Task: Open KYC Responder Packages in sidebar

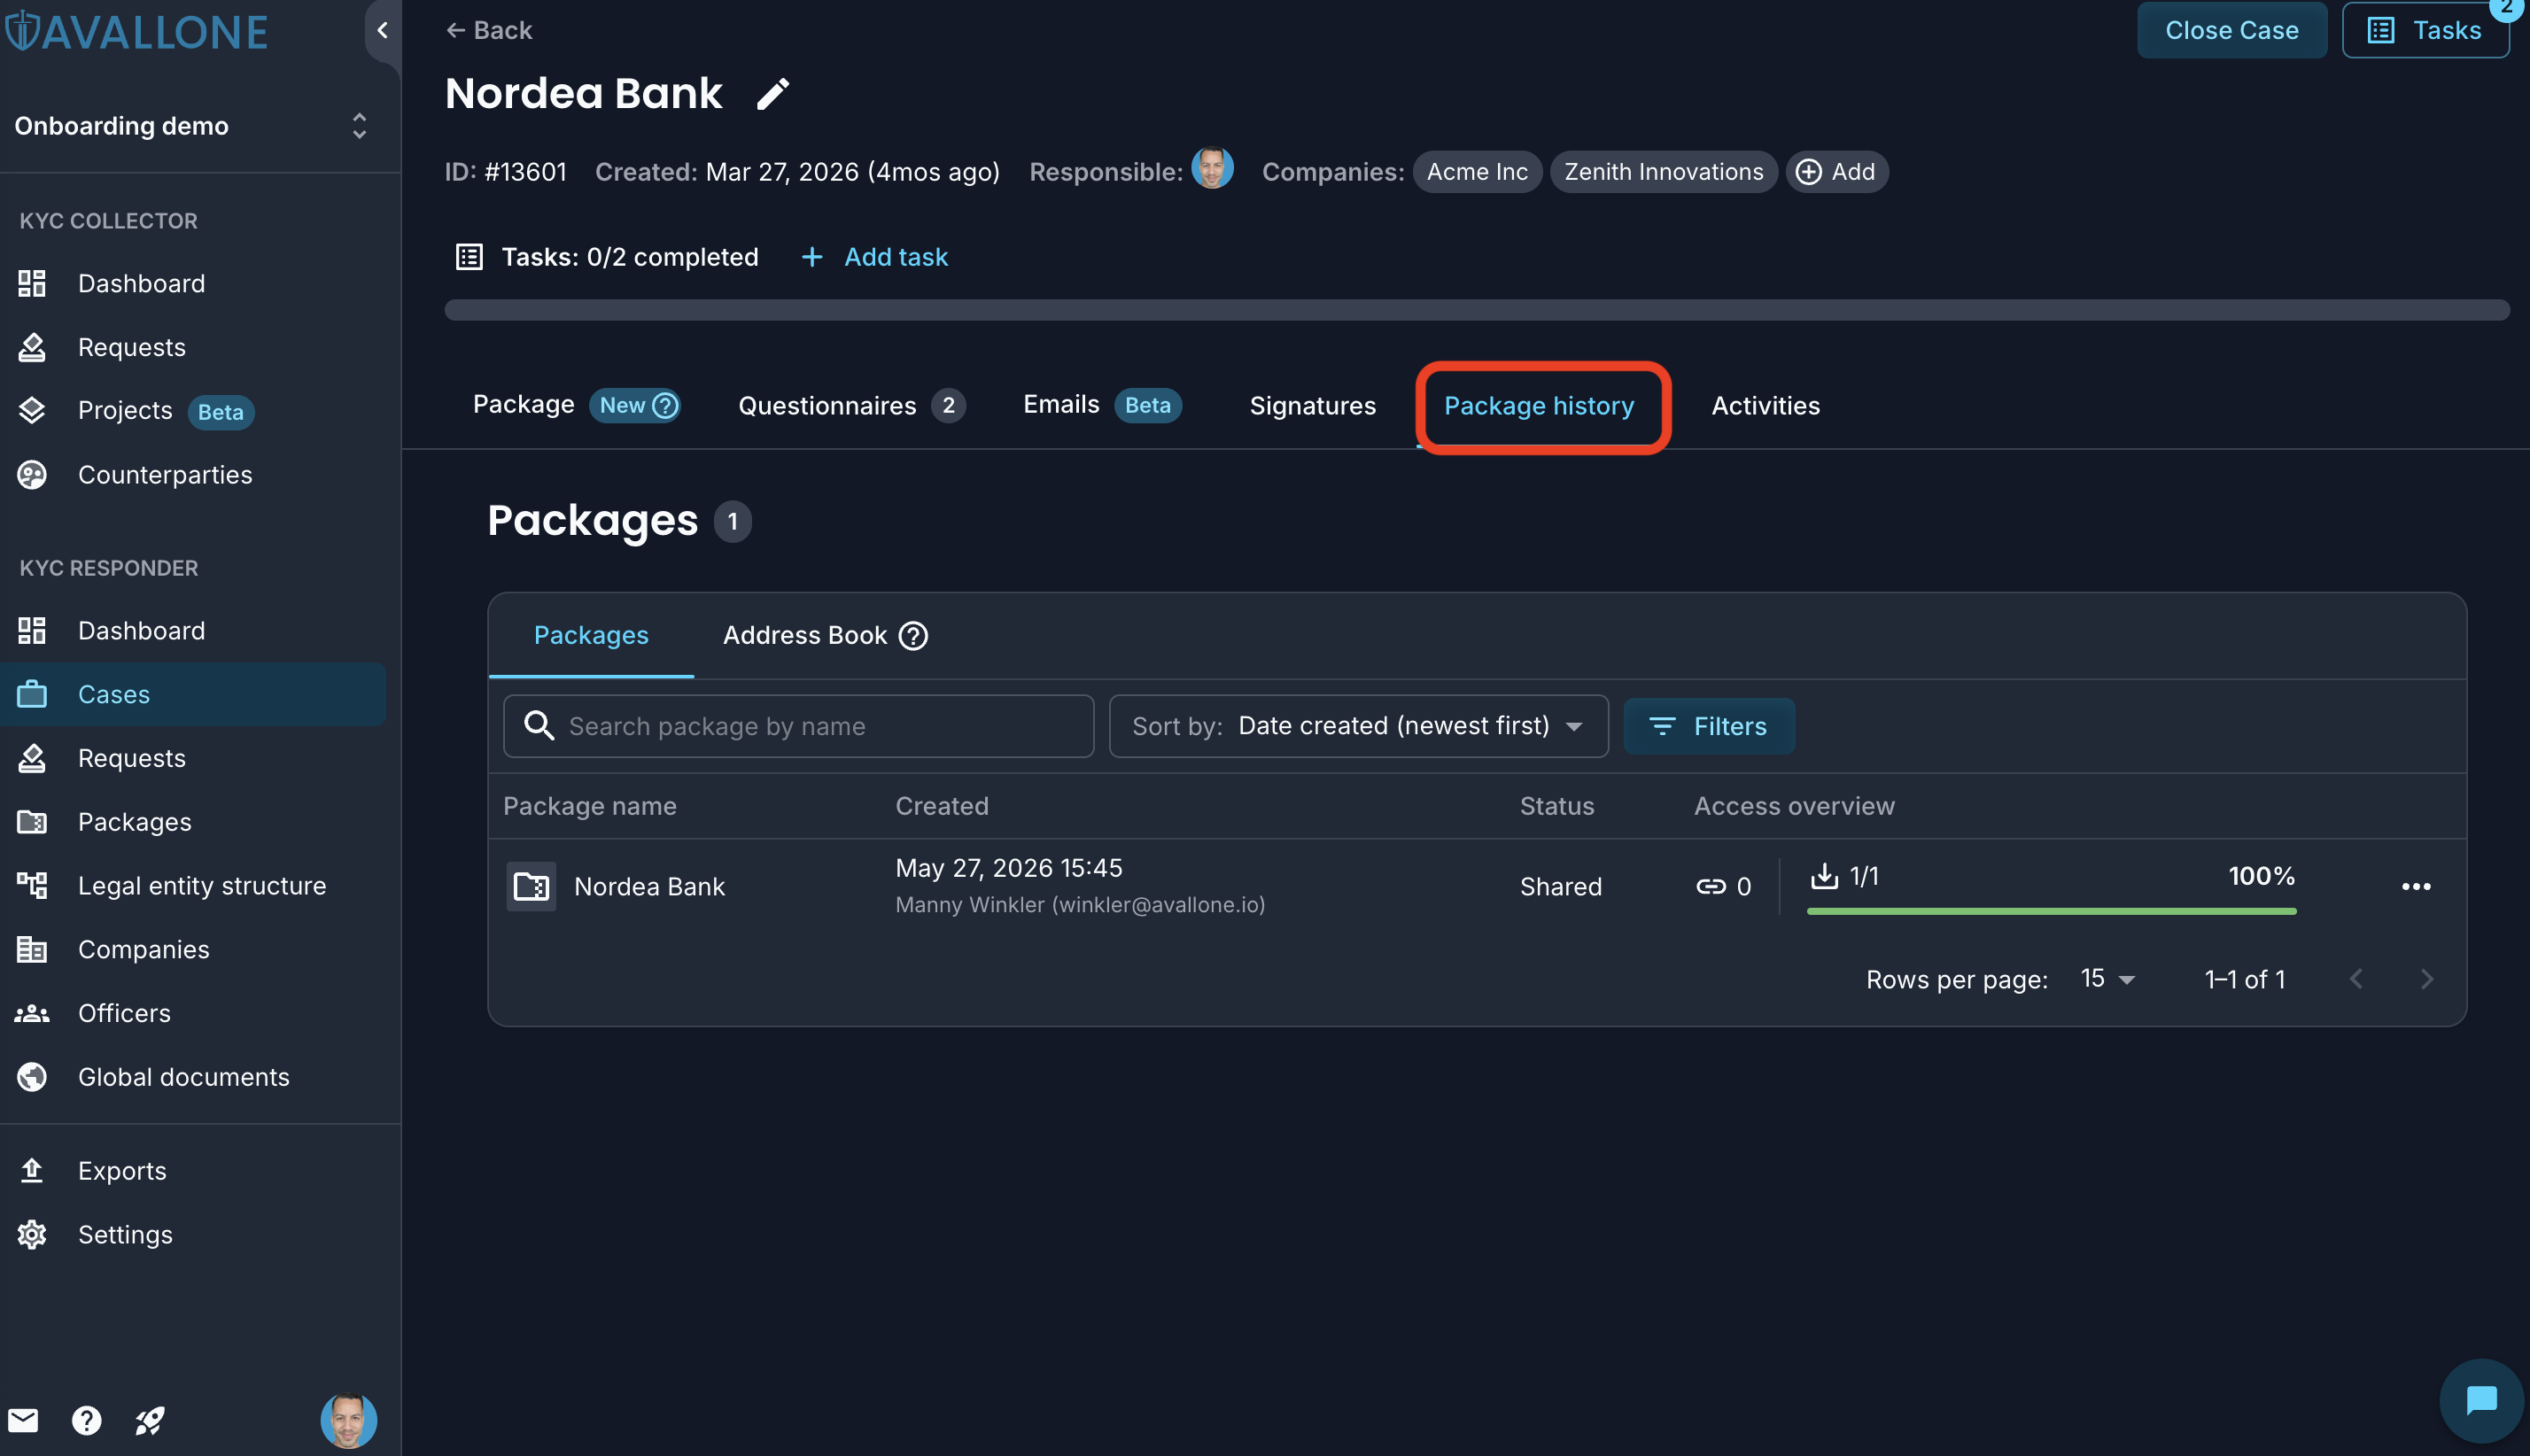Action: (x=193, y=821)
